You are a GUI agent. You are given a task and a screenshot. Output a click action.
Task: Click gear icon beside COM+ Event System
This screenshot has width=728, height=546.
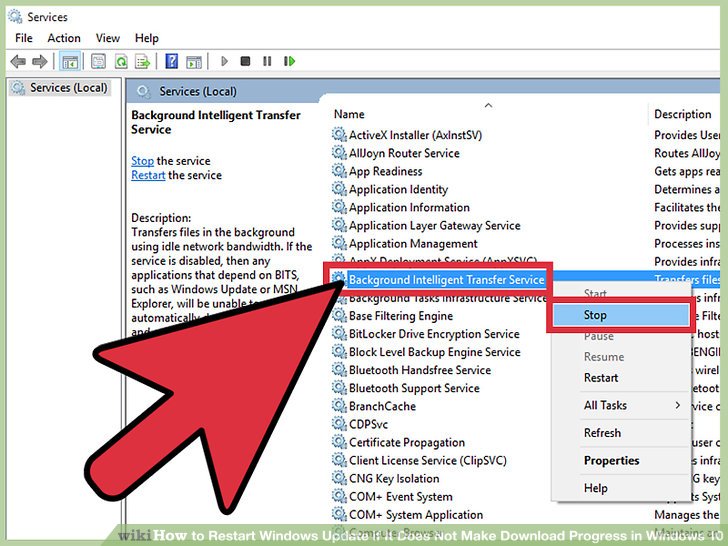tap(339, 497)
